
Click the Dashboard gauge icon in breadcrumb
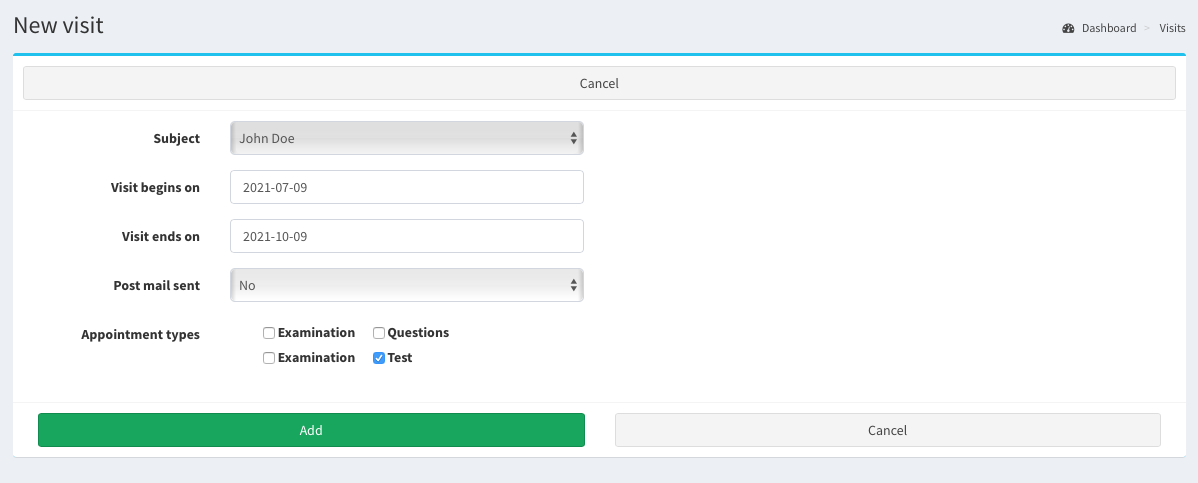pyautogui.click(x=1068, y=28)
